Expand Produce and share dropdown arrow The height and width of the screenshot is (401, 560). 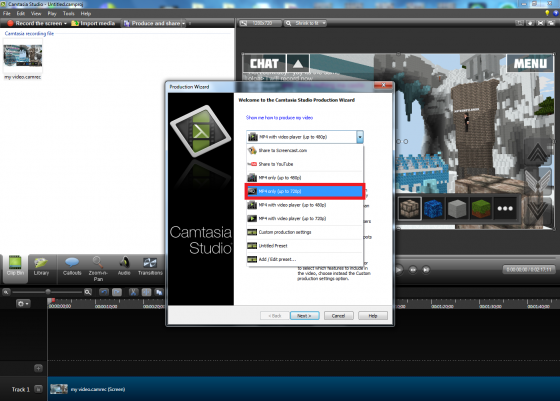184,24
